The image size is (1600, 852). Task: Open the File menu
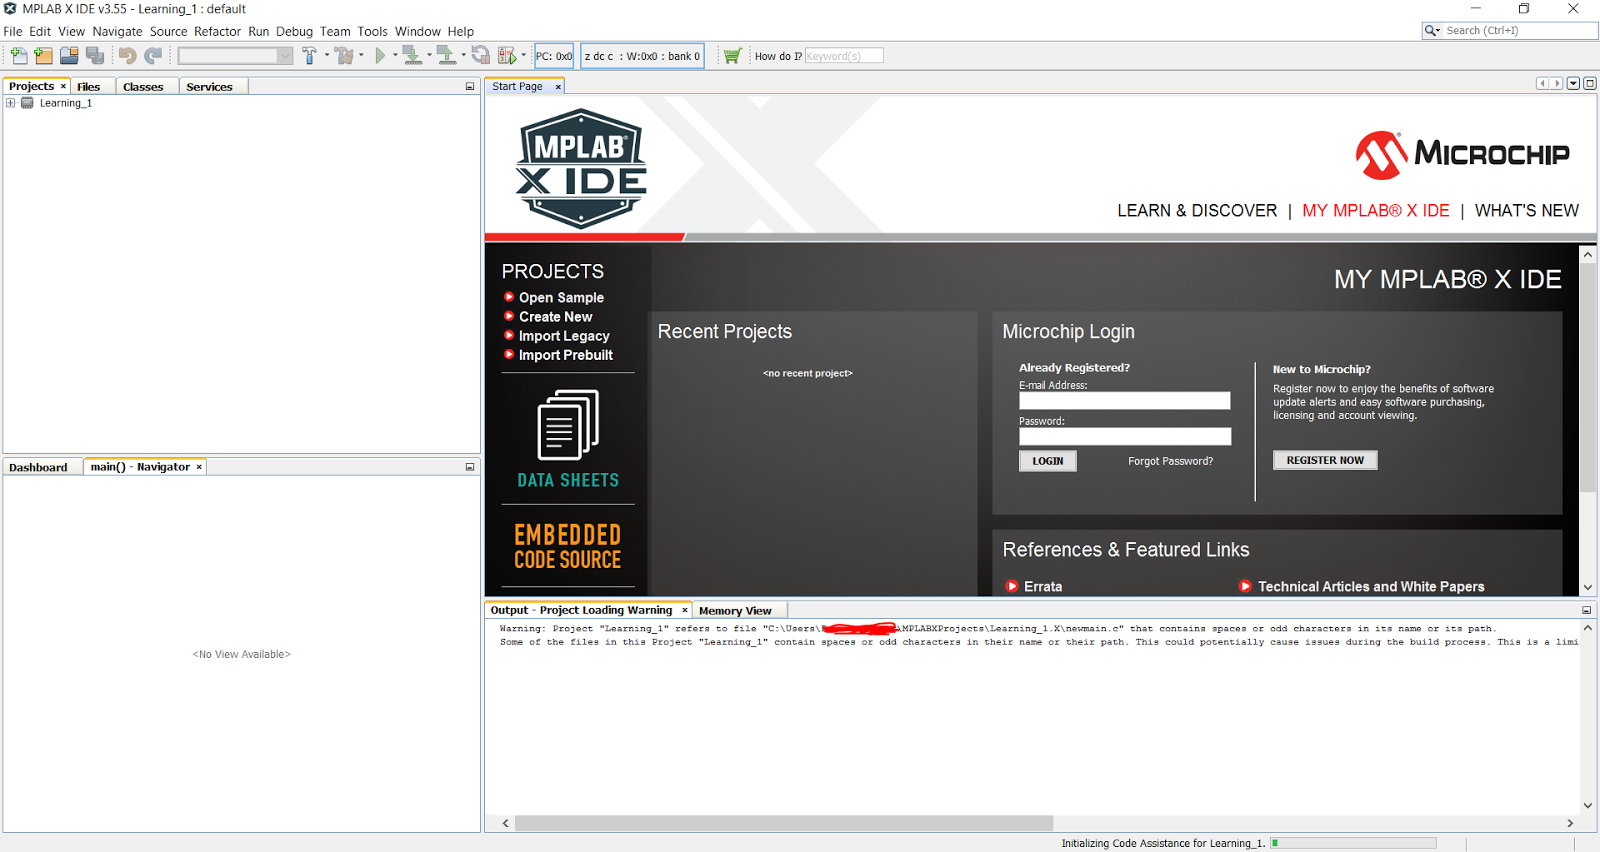(13, 31)
